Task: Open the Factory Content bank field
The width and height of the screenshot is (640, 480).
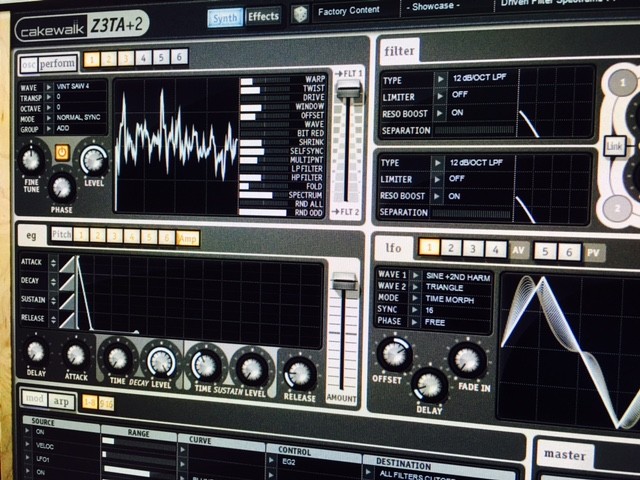Action: [x=354, y=10]
